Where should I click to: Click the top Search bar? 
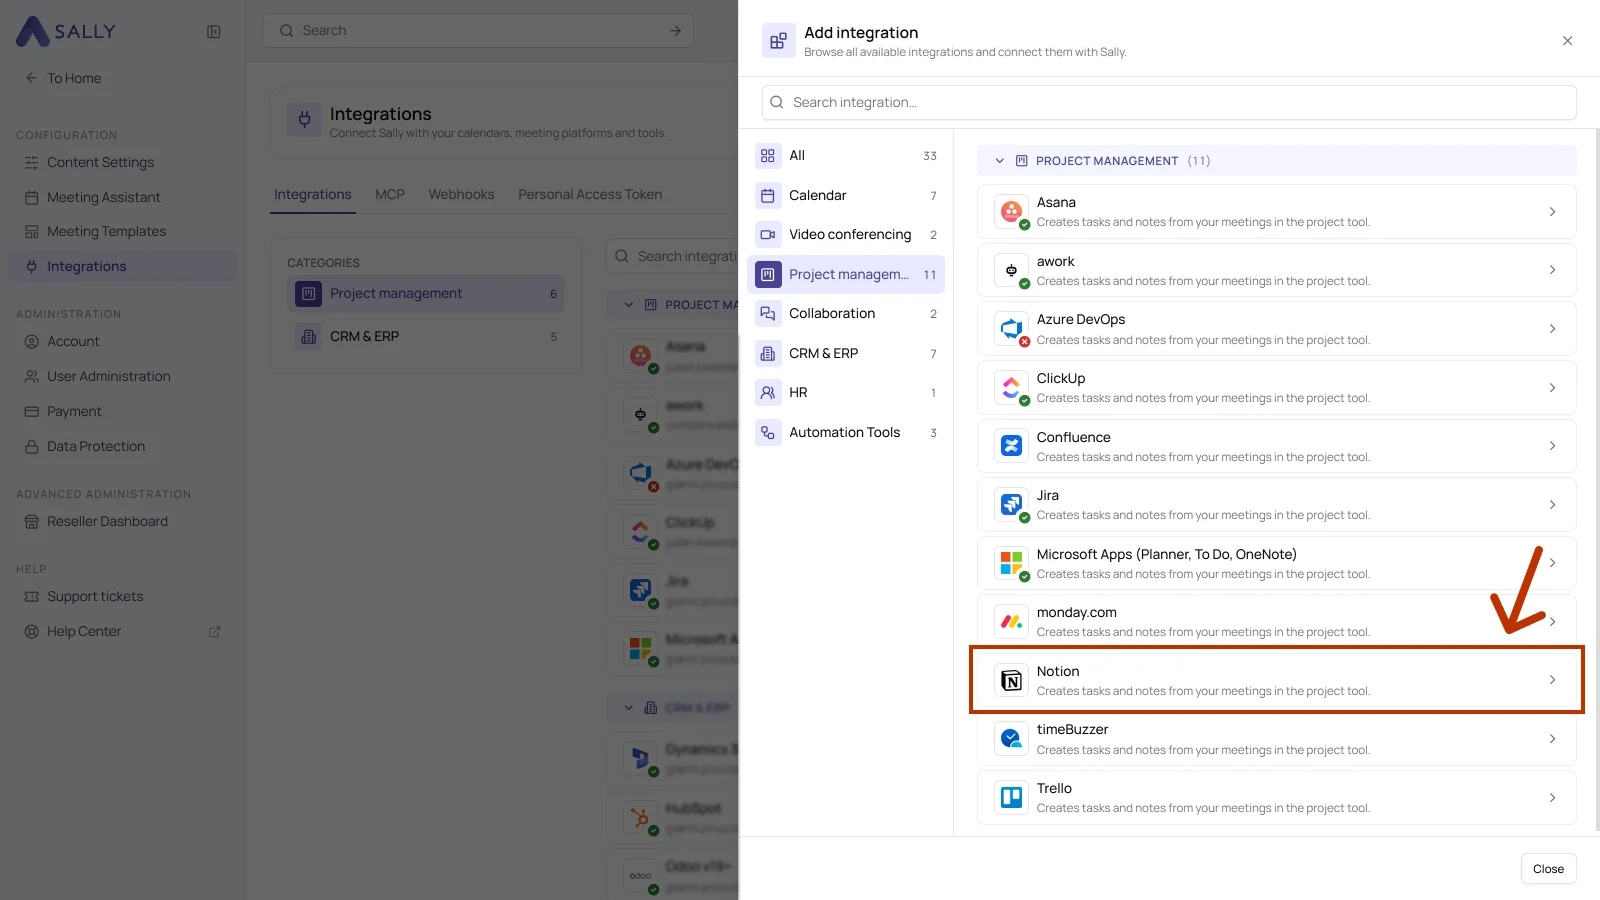tap(478, 31)
